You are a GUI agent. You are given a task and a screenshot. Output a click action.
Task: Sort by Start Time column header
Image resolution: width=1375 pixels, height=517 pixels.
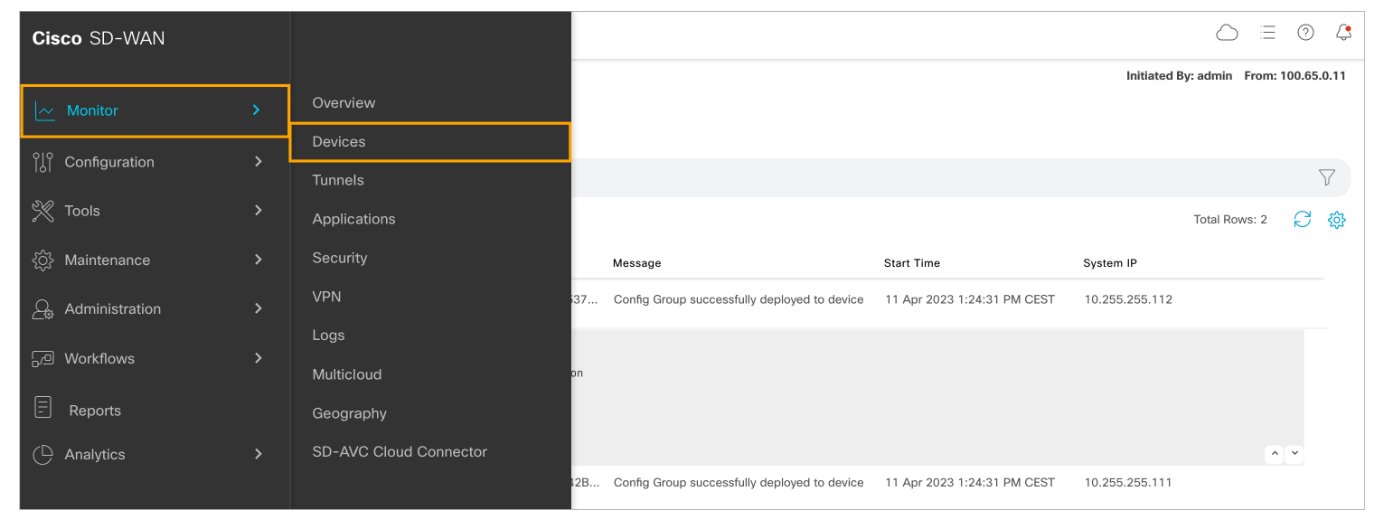[911, 263]
